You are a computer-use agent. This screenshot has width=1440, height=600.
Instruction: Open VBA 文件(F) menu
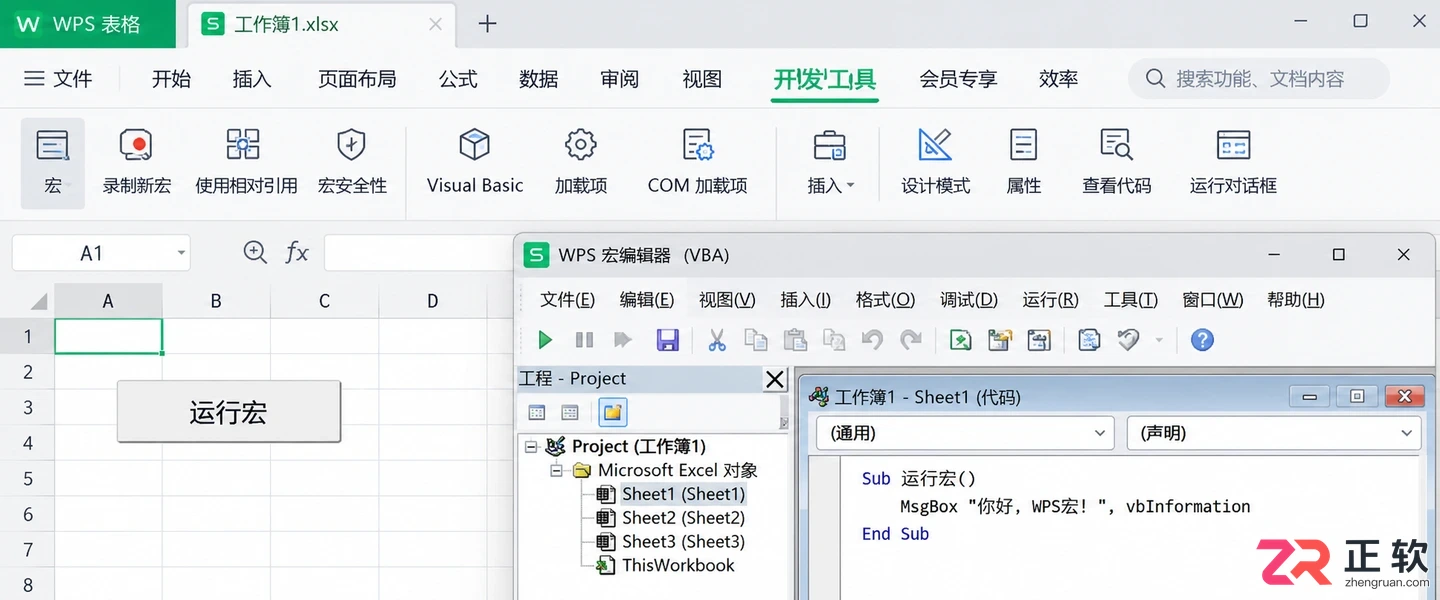click(x=567, y=300)
